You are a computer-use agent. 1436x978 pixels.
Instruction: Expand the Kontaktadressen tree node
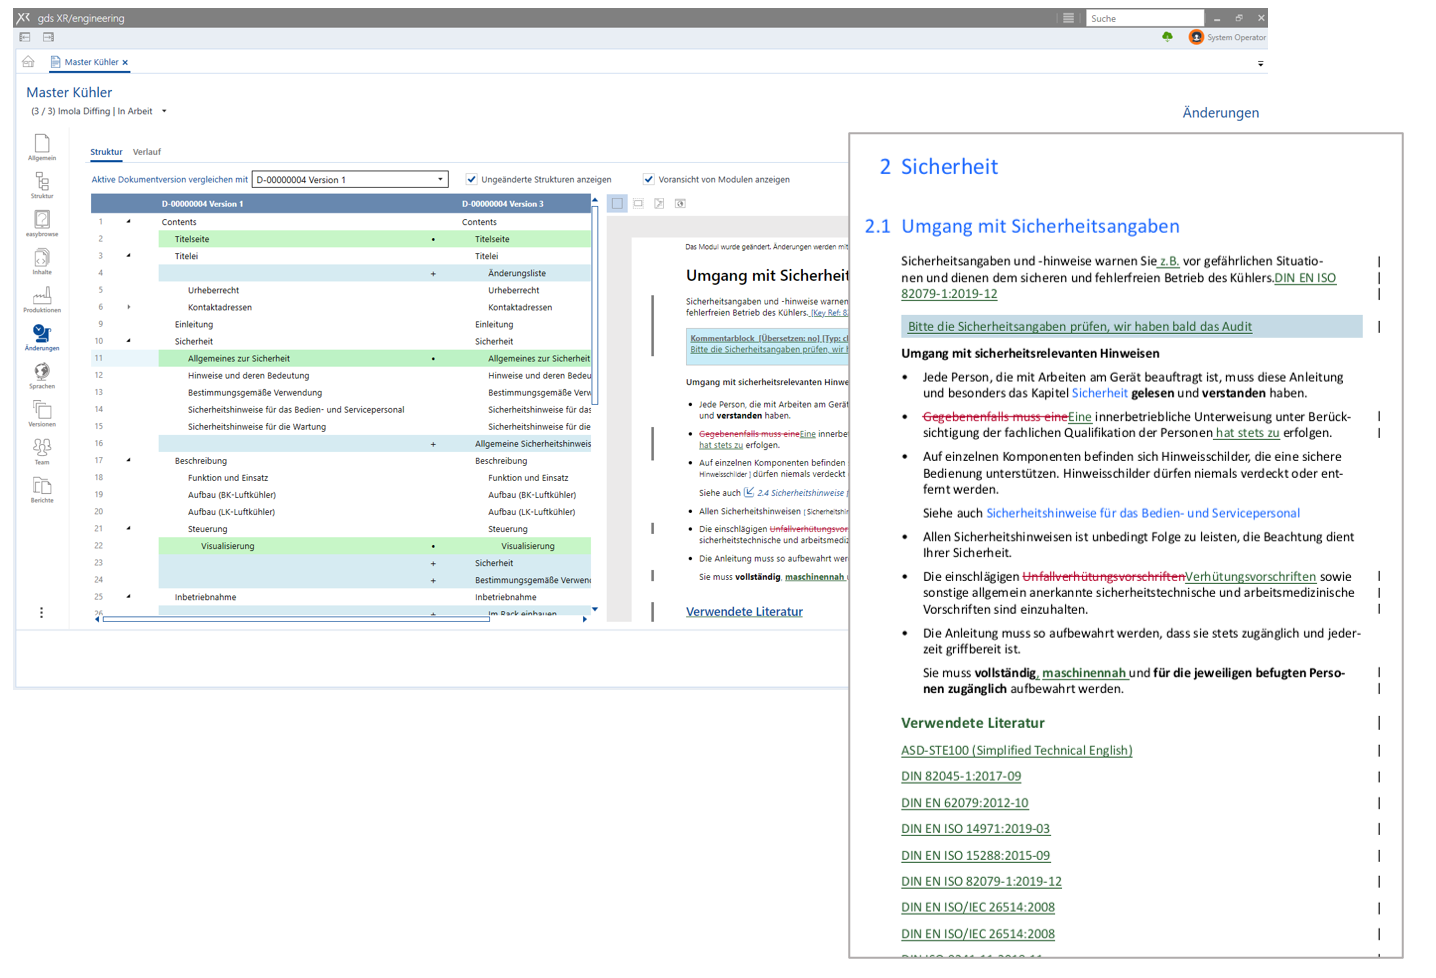(x=129, y=307)
